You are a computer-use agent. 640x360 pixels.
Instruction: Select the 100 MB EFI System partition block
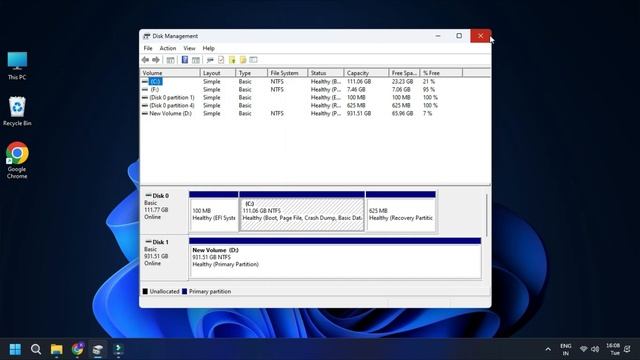214,211
